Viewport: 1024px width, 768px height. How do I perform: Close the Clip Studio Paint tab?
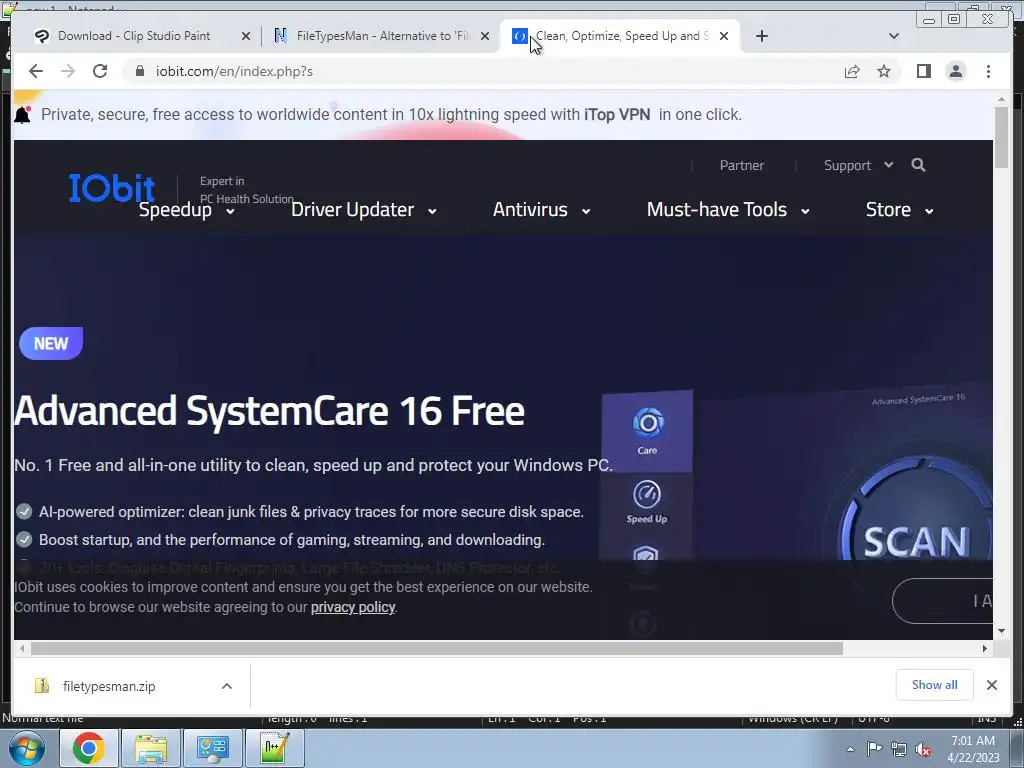click(x=246, y=37)
